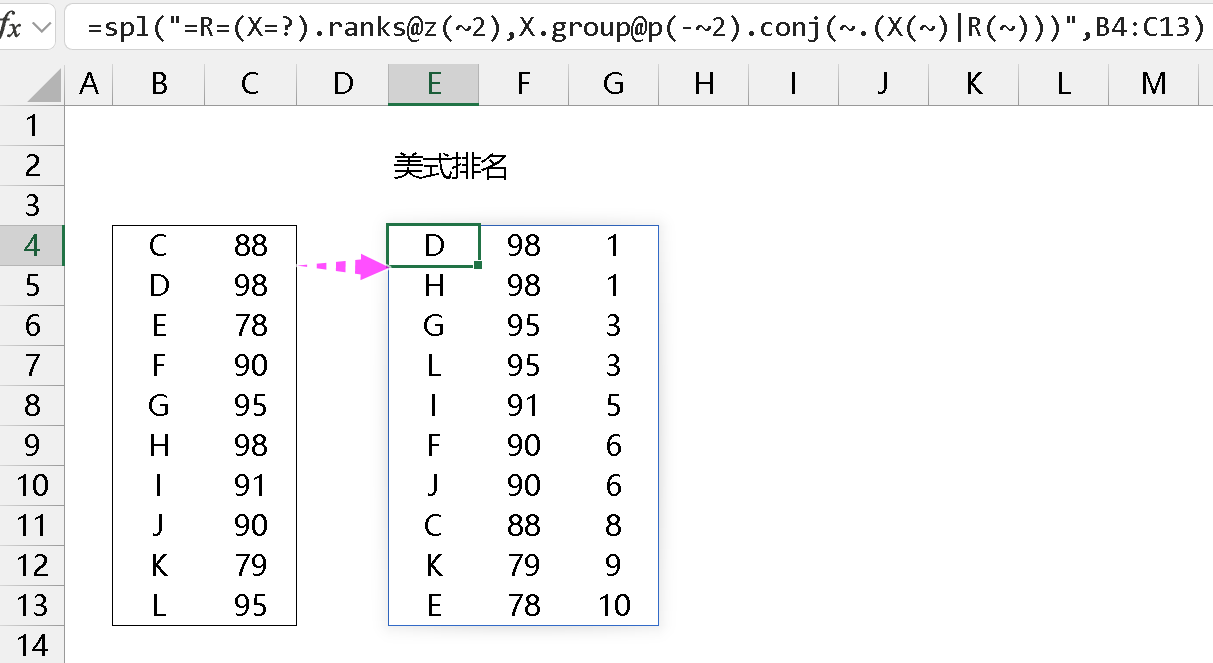Click the select-all corner triangle

(45, 85)
